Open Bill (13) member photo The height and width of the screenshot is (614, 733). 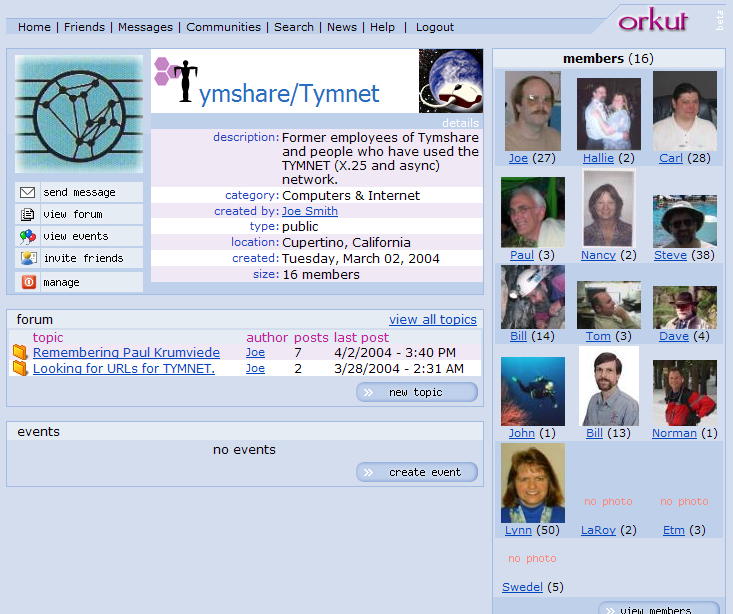[609, 386]
